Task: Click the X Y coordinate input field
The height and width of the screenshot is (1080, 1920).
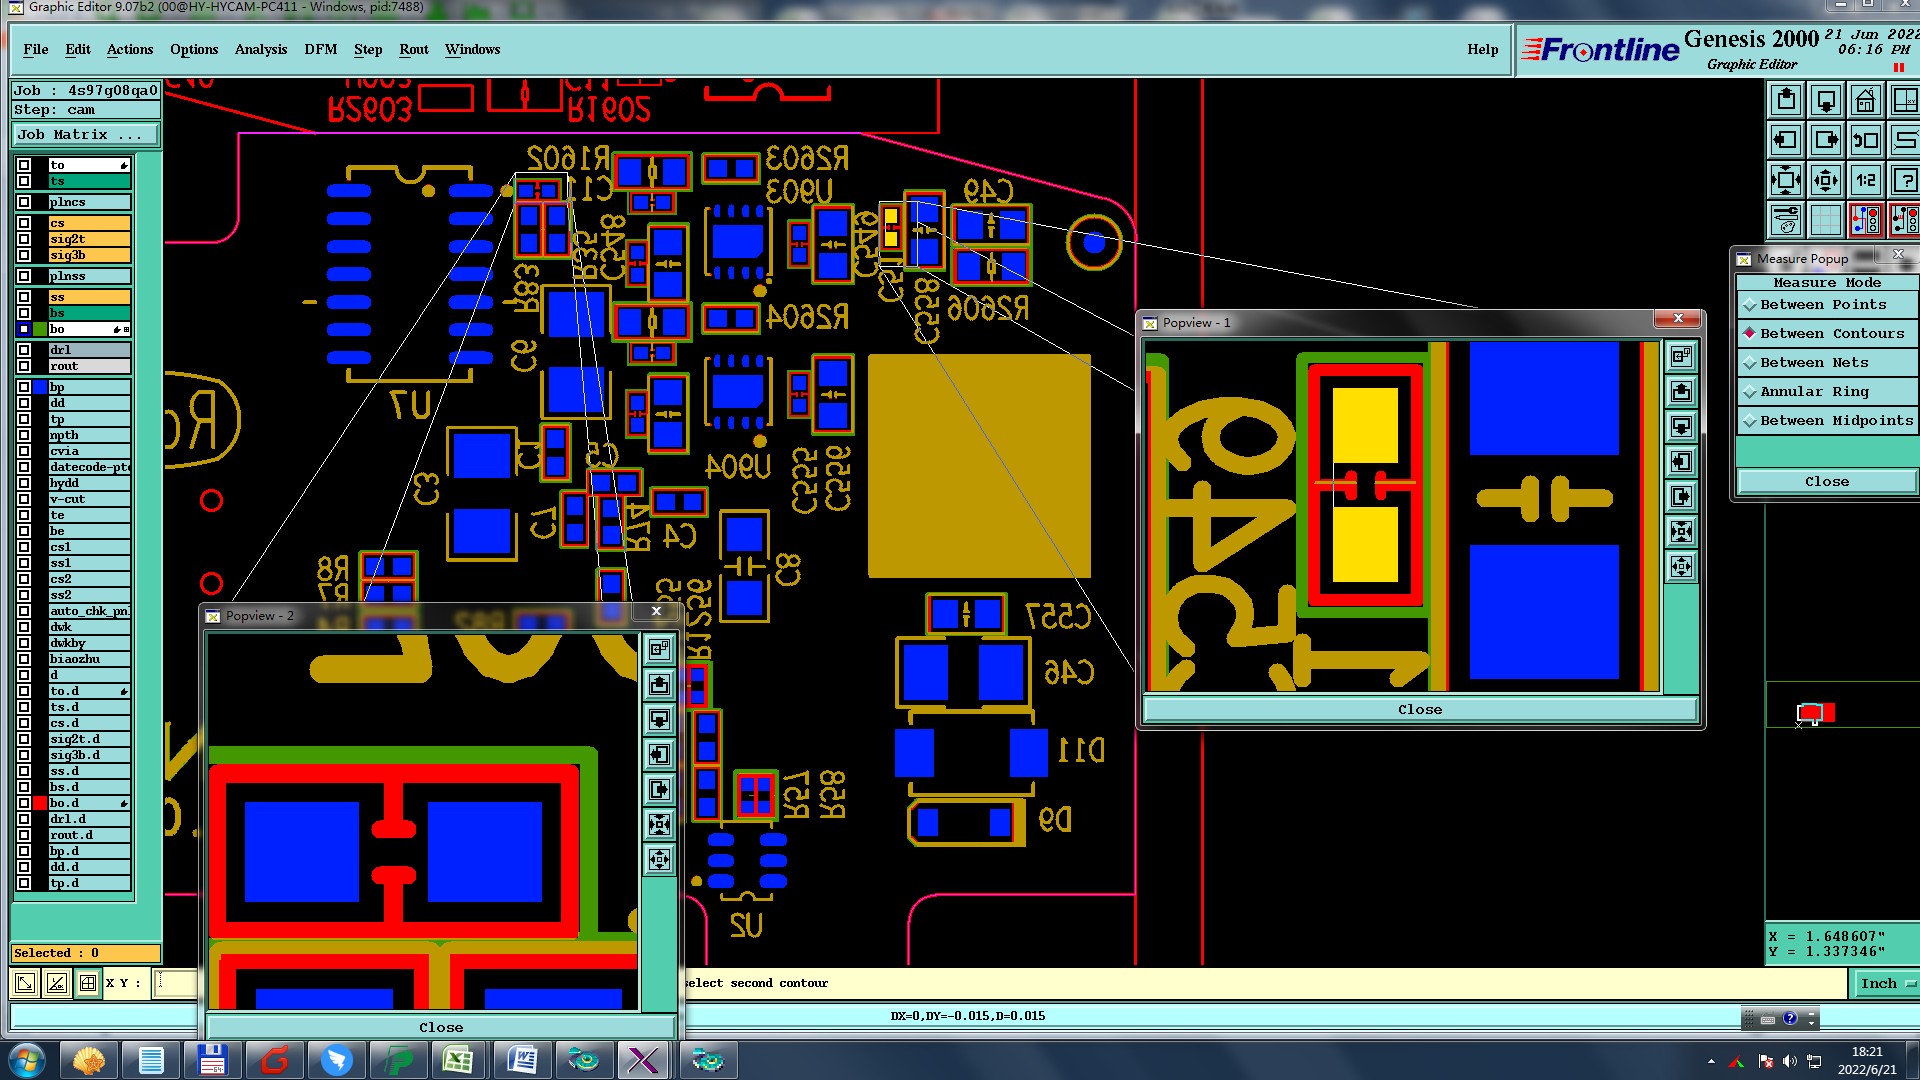Action: point(176,983)
